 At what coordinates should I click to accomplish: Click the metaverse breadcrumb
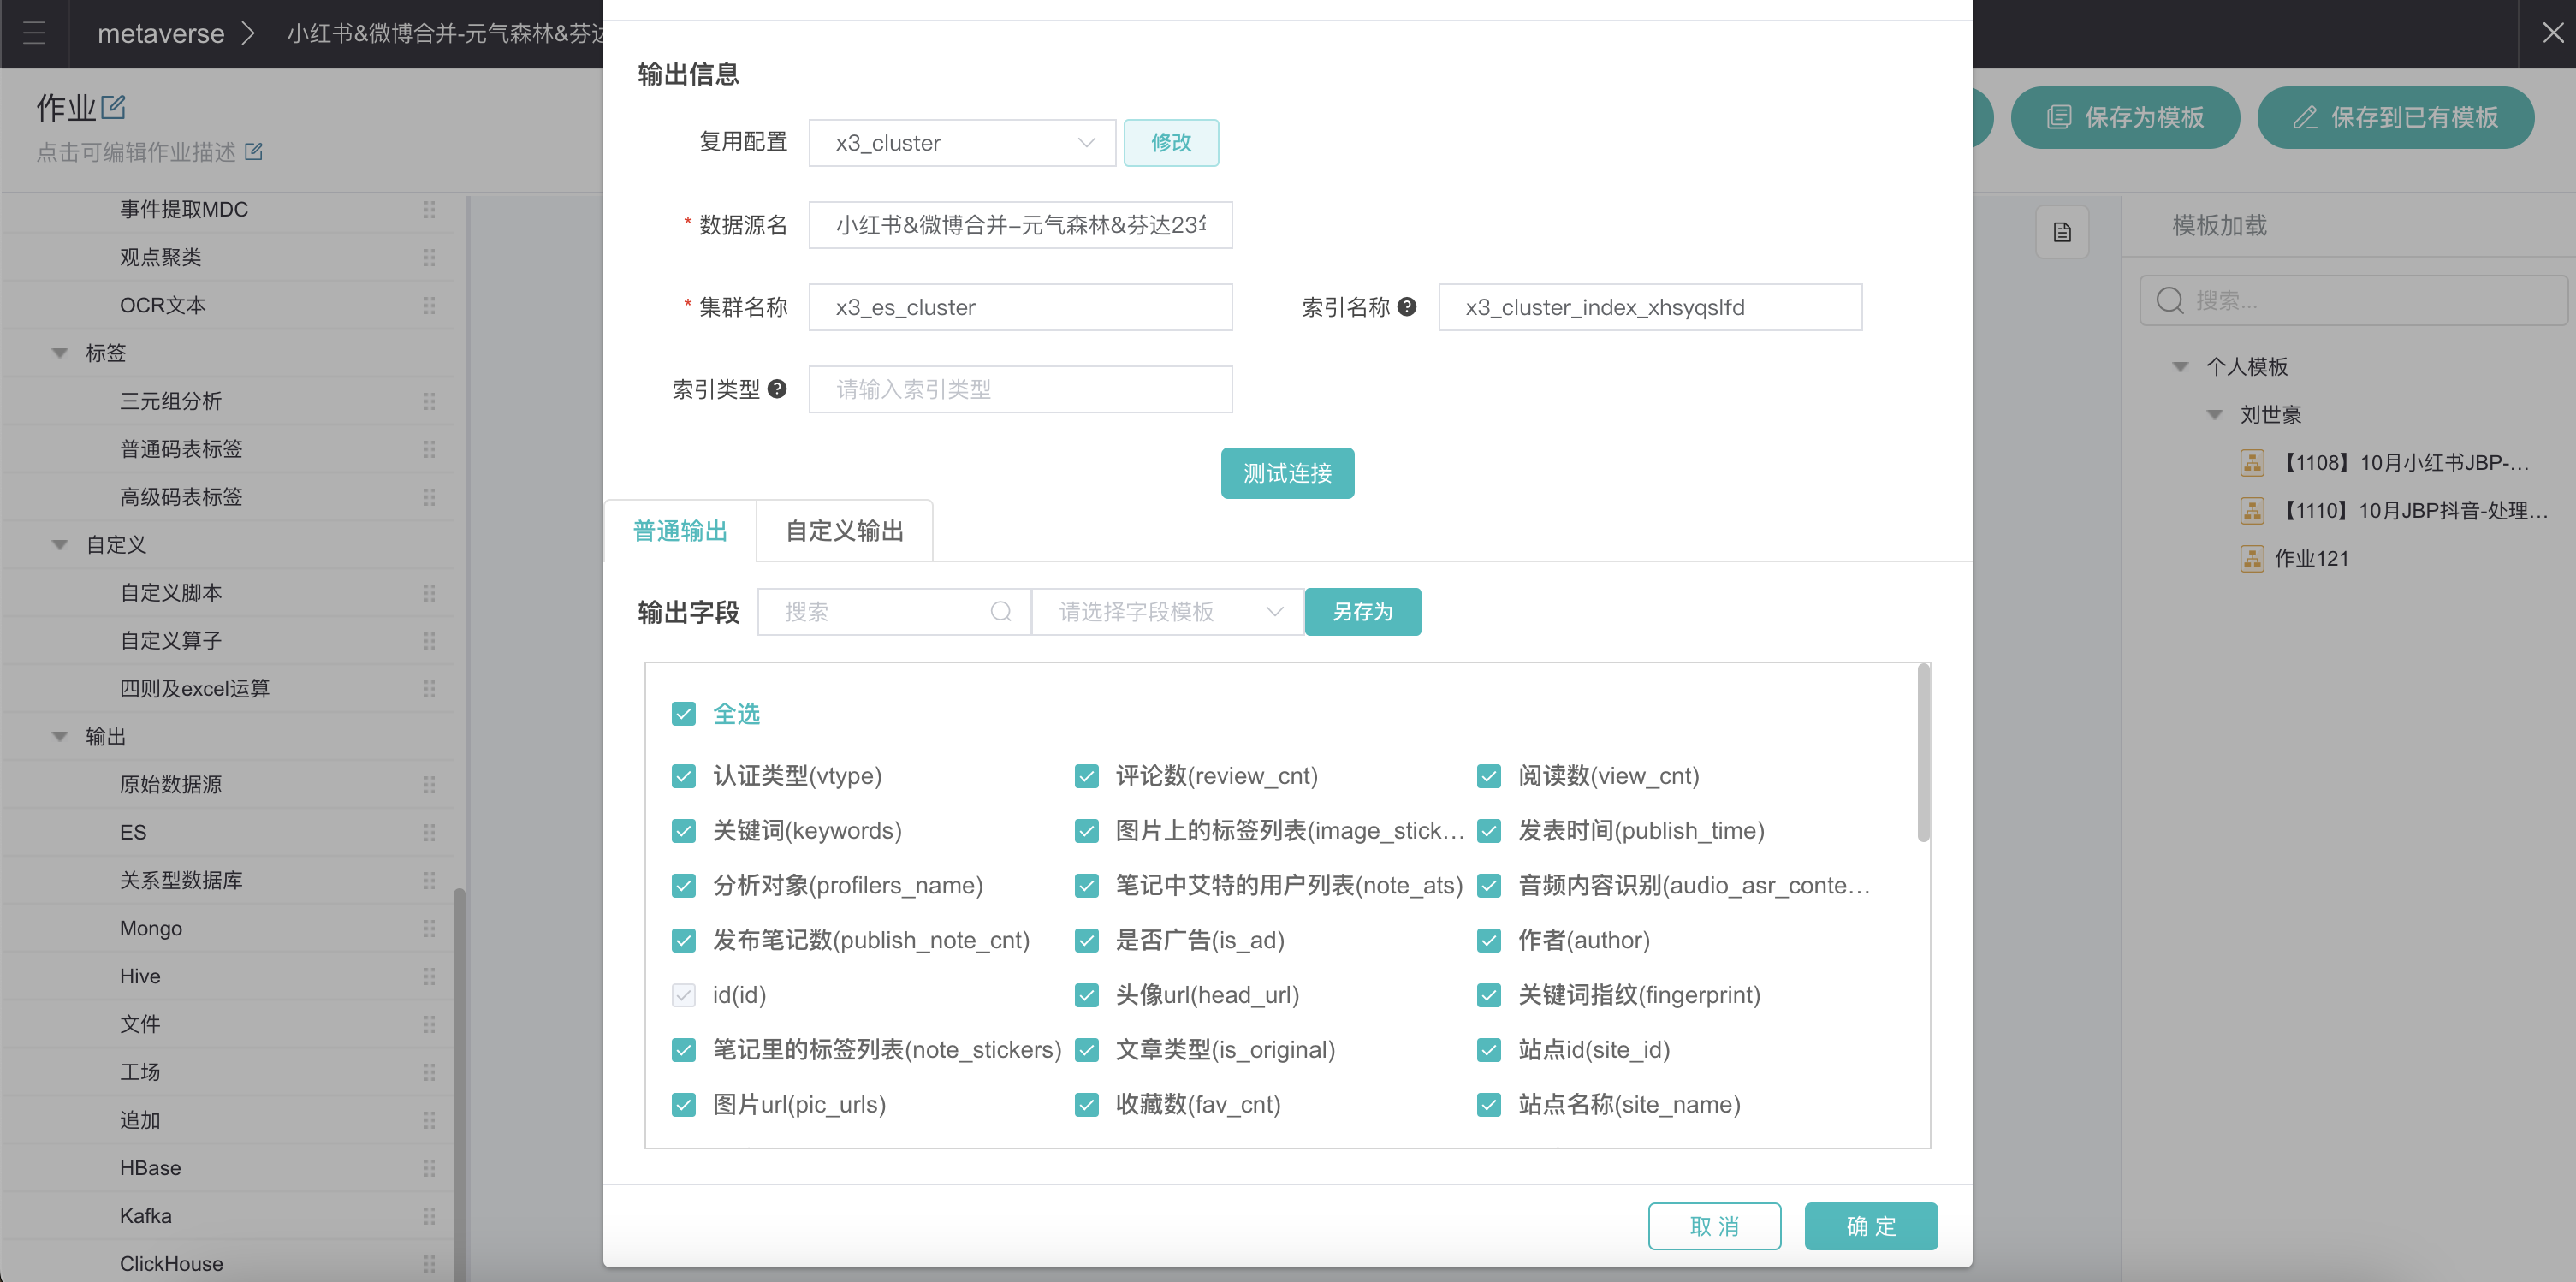pyautogui.click(x=161, y=33)
